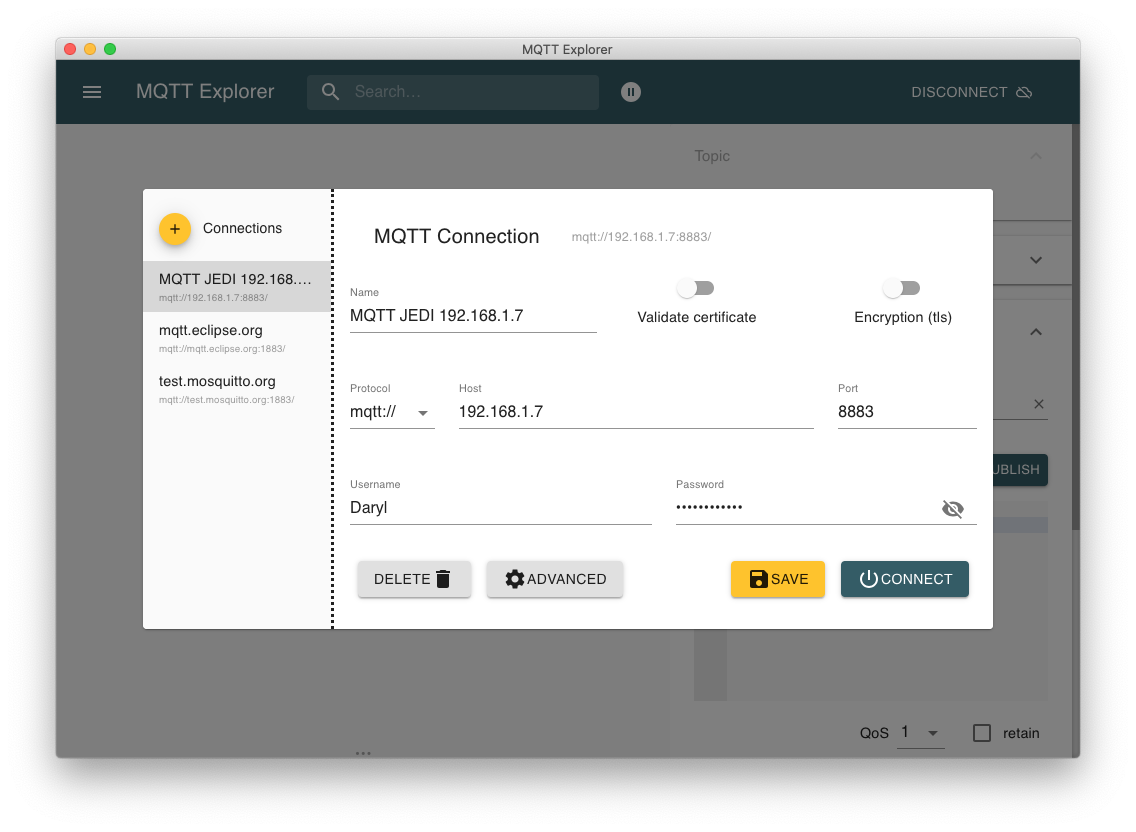Click the SAVE button
This screenshot has height=832, width=1136.
pyautogui.click(x=777, y=579)
